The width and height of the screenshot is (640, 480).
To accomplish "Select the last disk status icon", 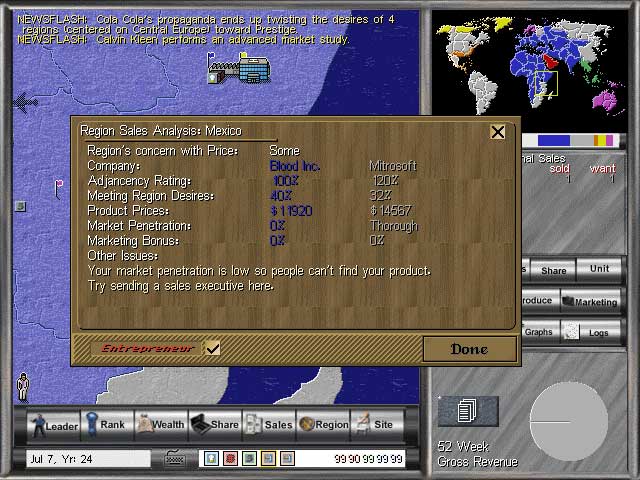I will [287, 458].
